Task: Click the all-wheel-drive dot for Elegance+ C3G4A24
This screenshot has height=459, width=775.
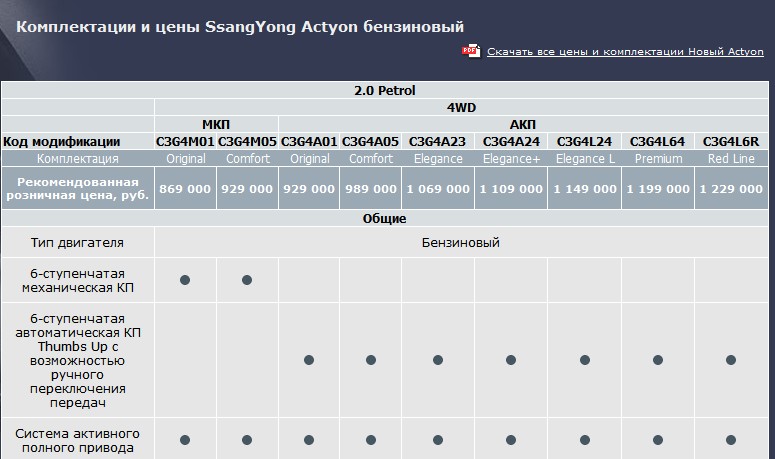Action: click(511, 440)
